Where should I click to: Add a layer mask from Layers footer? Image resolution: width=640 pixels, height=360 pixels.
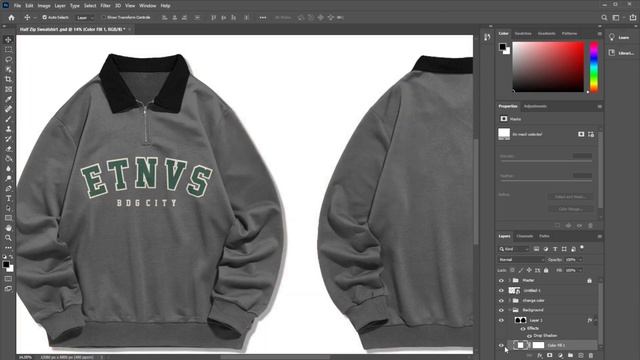[550, 356]
